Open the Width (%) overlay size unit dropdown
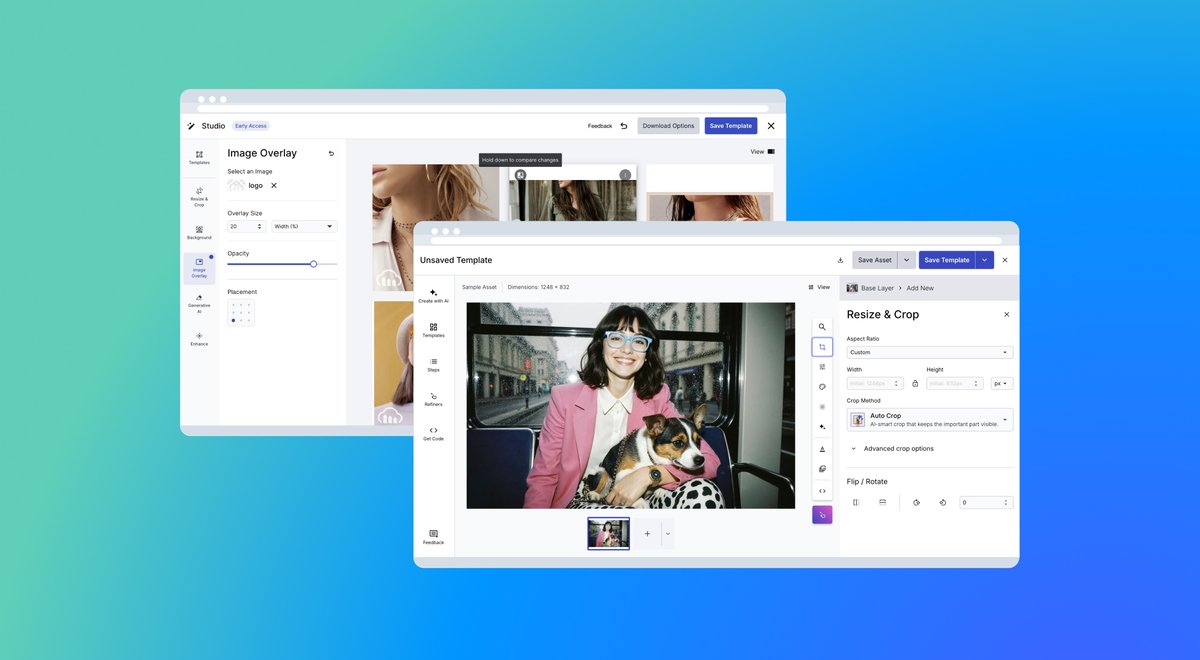Image resolution: width=1200 pixels, height=660 pixels. 304,226
